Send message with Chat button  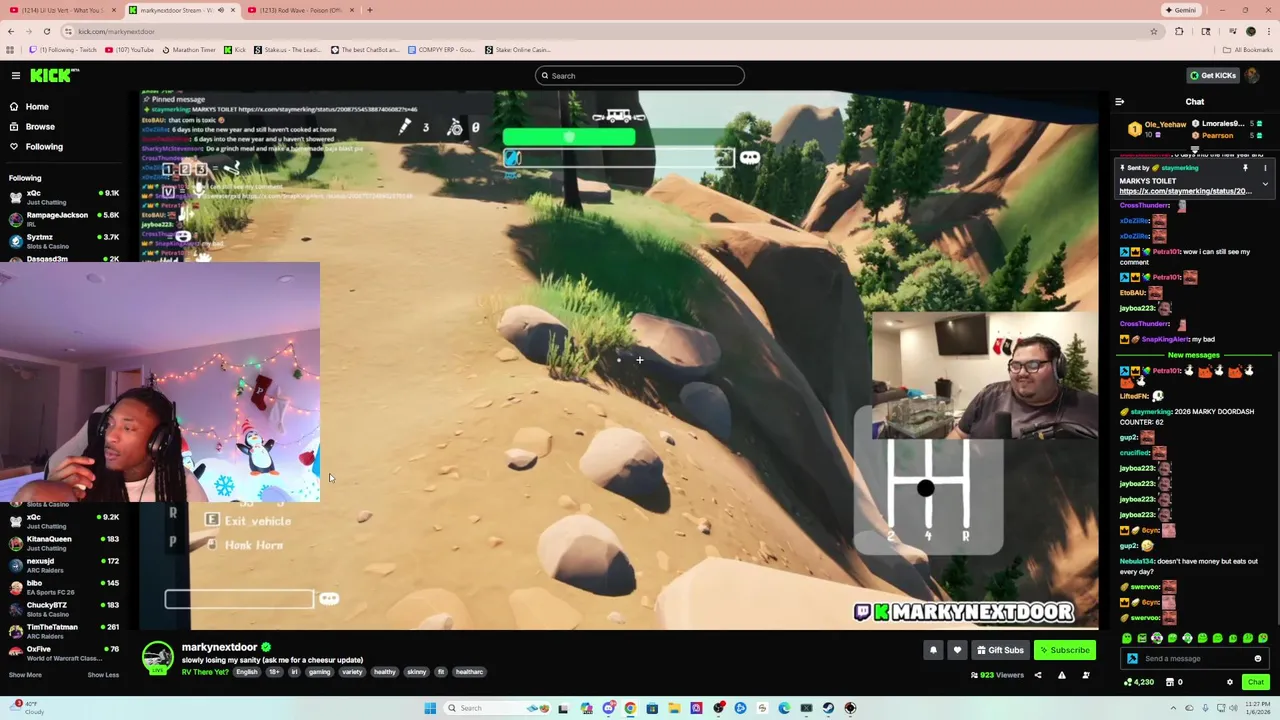click(1256, 682)
